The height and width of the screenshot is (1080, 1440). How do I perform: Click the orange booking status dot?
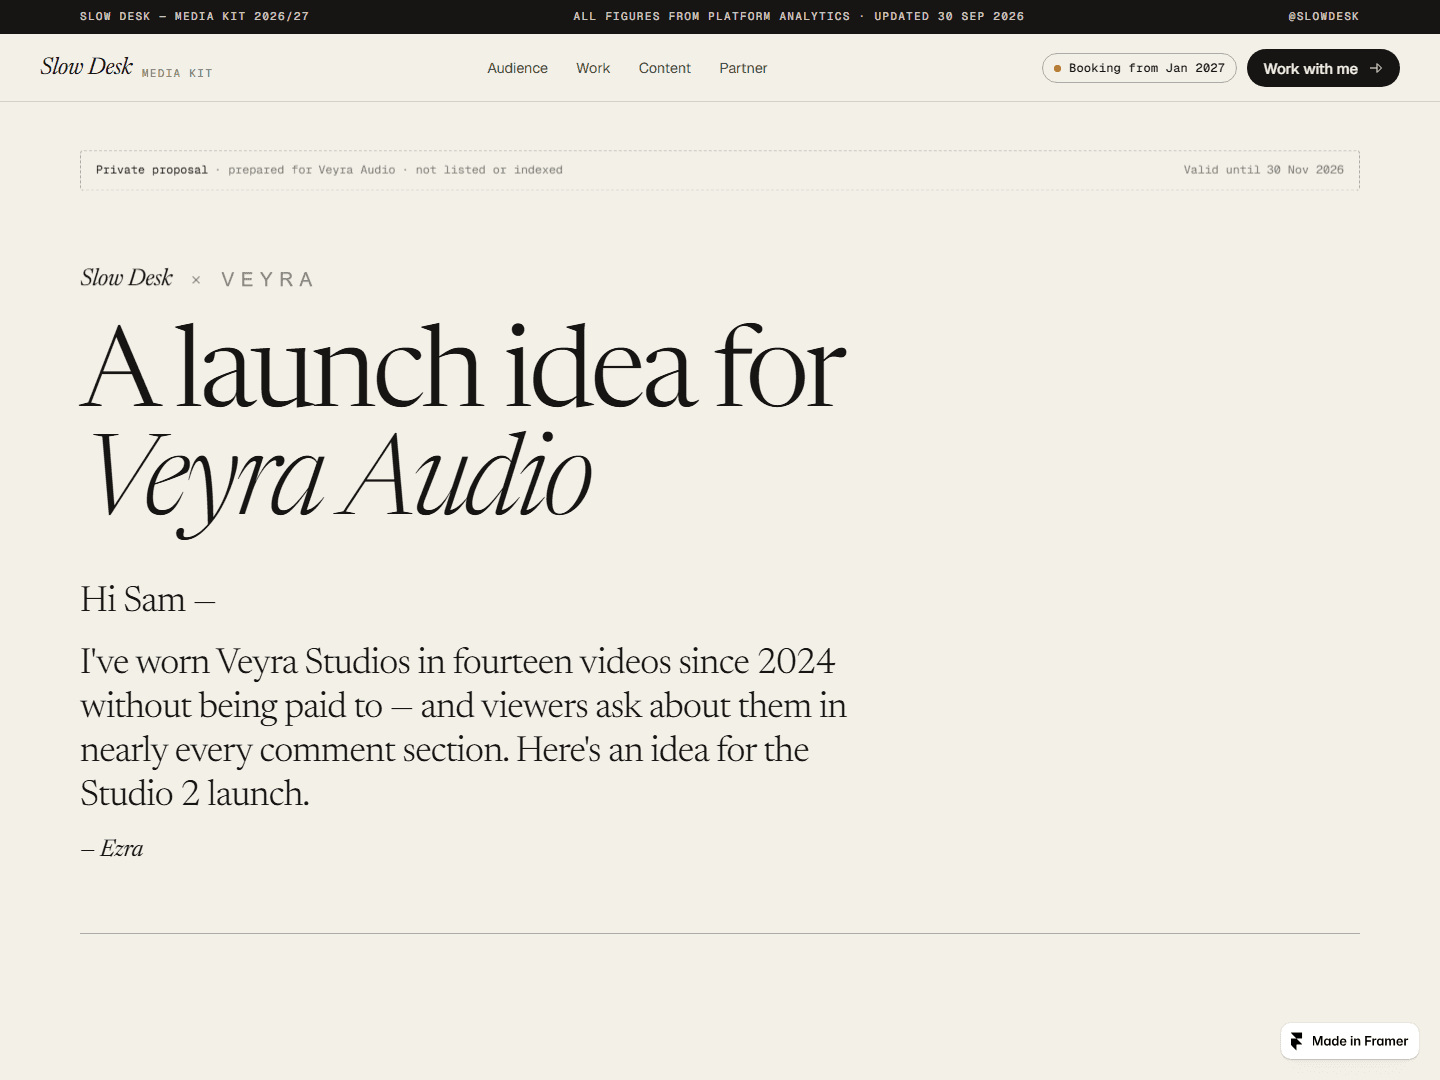click(1057, 68)
